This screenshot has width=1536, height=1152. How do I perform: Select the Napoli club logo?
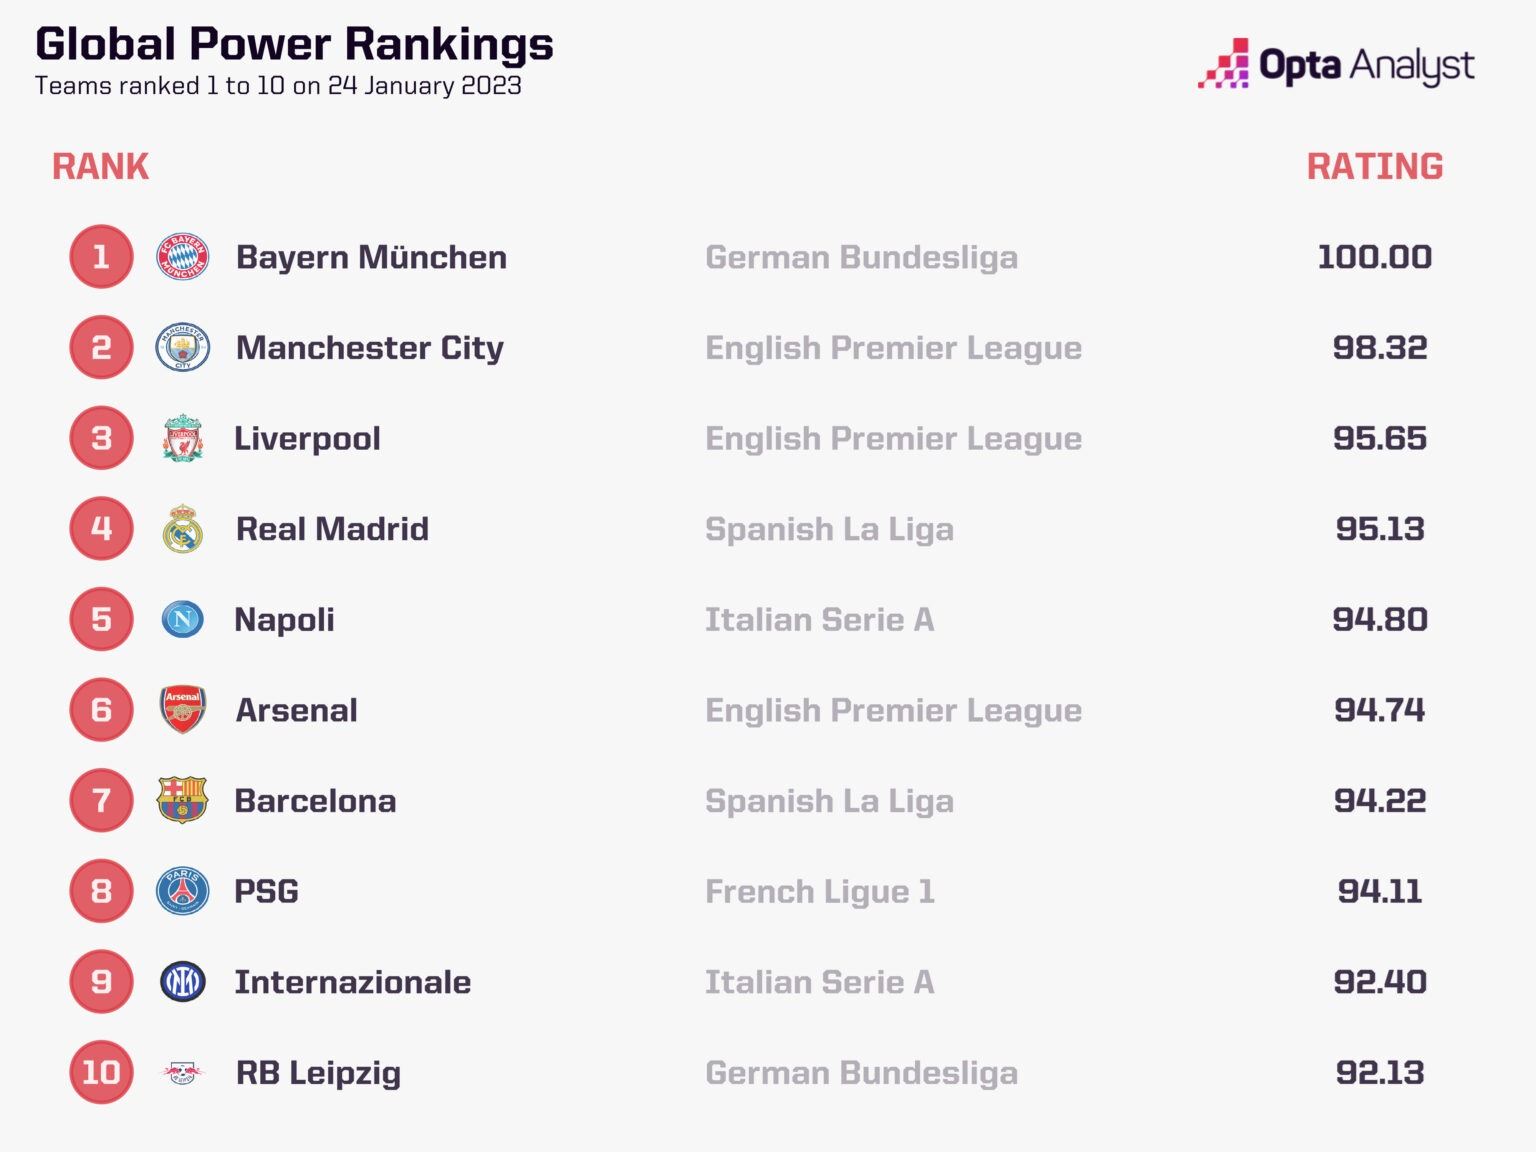coord(183,619)
